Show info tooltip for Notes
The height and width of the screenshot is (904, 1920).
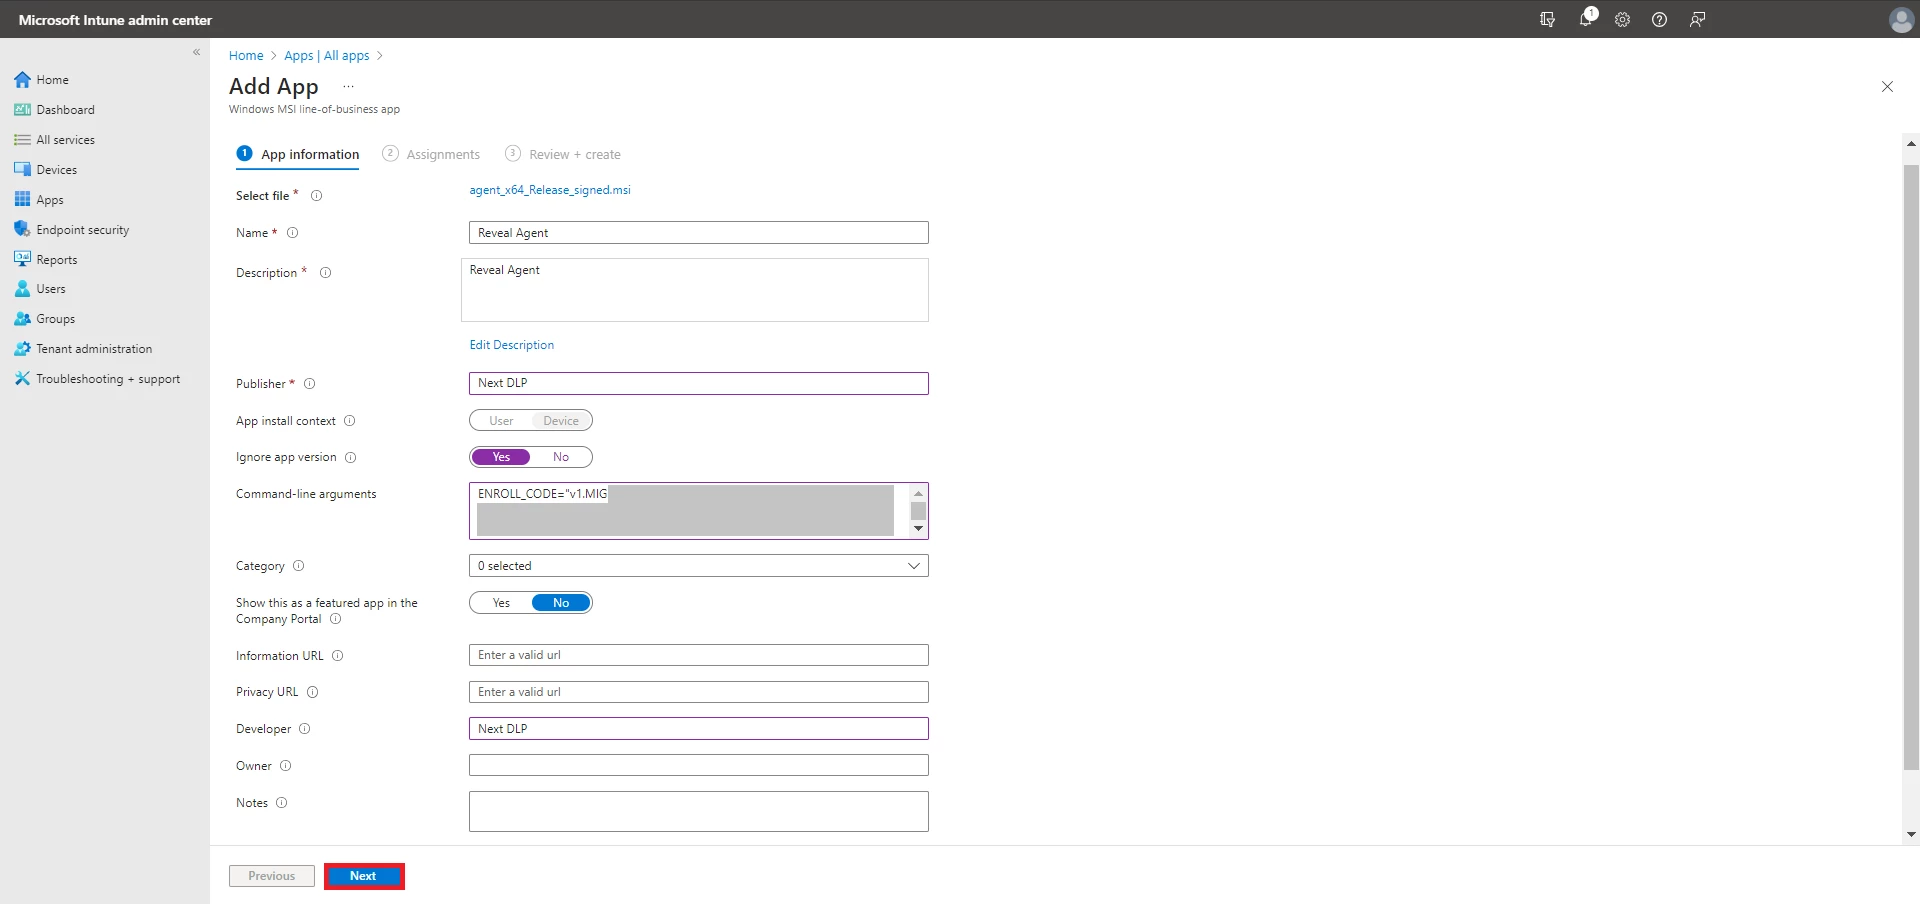(282, 803)
